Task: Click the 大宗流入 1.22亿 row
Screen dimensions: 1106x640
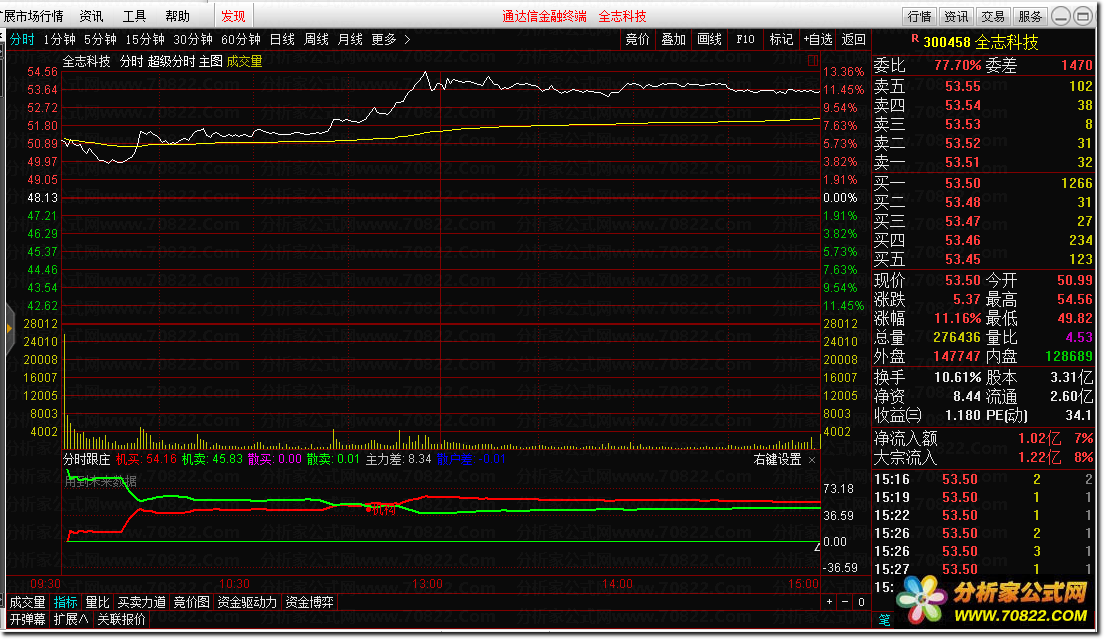Action: [x=983, y=457]
